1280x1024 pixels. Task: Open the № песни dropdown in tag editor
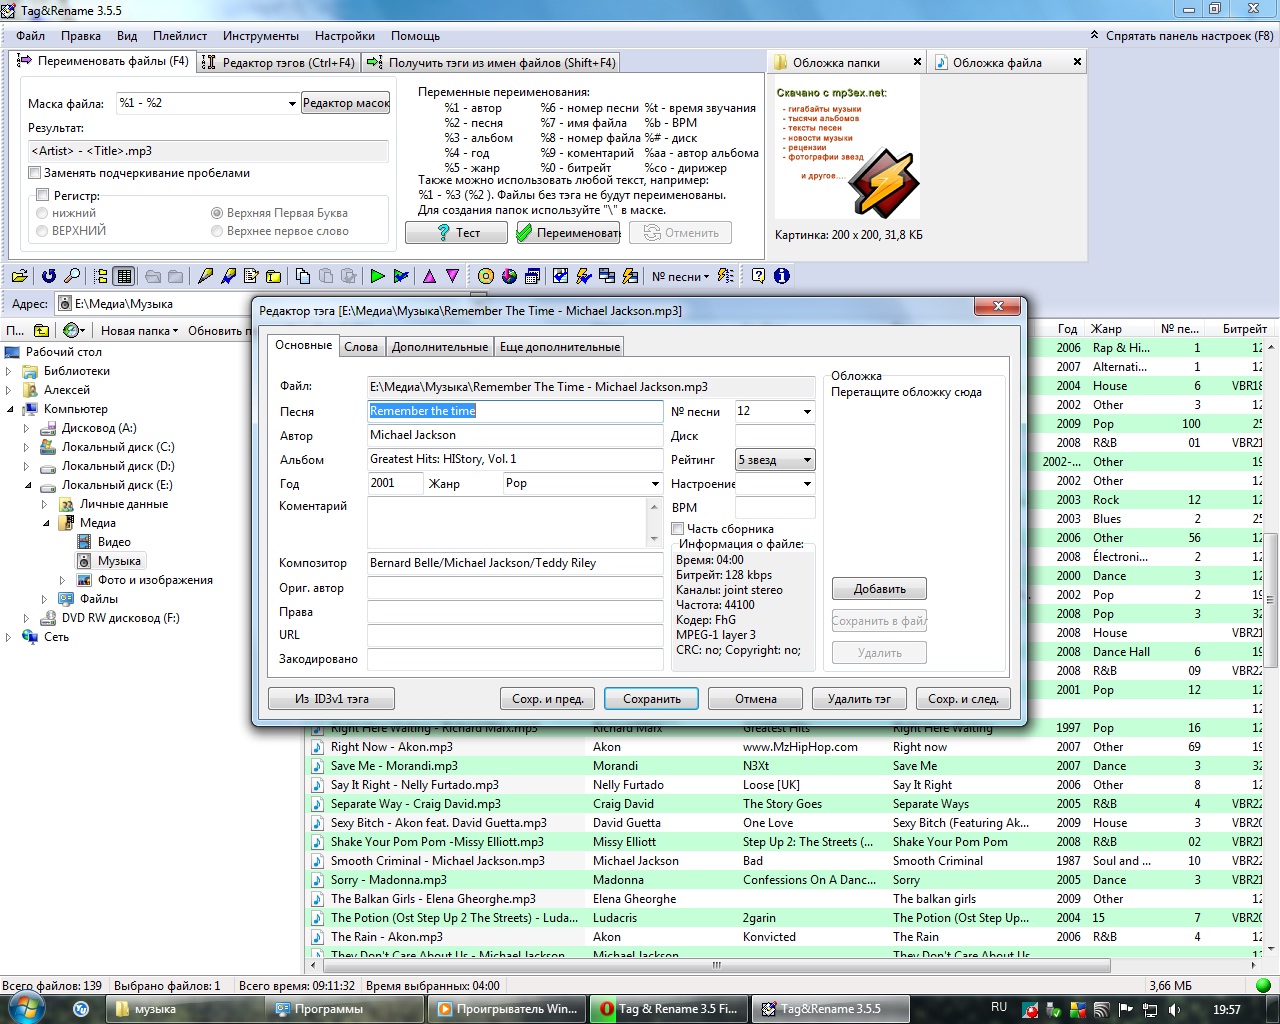click(x=807, y=411)
